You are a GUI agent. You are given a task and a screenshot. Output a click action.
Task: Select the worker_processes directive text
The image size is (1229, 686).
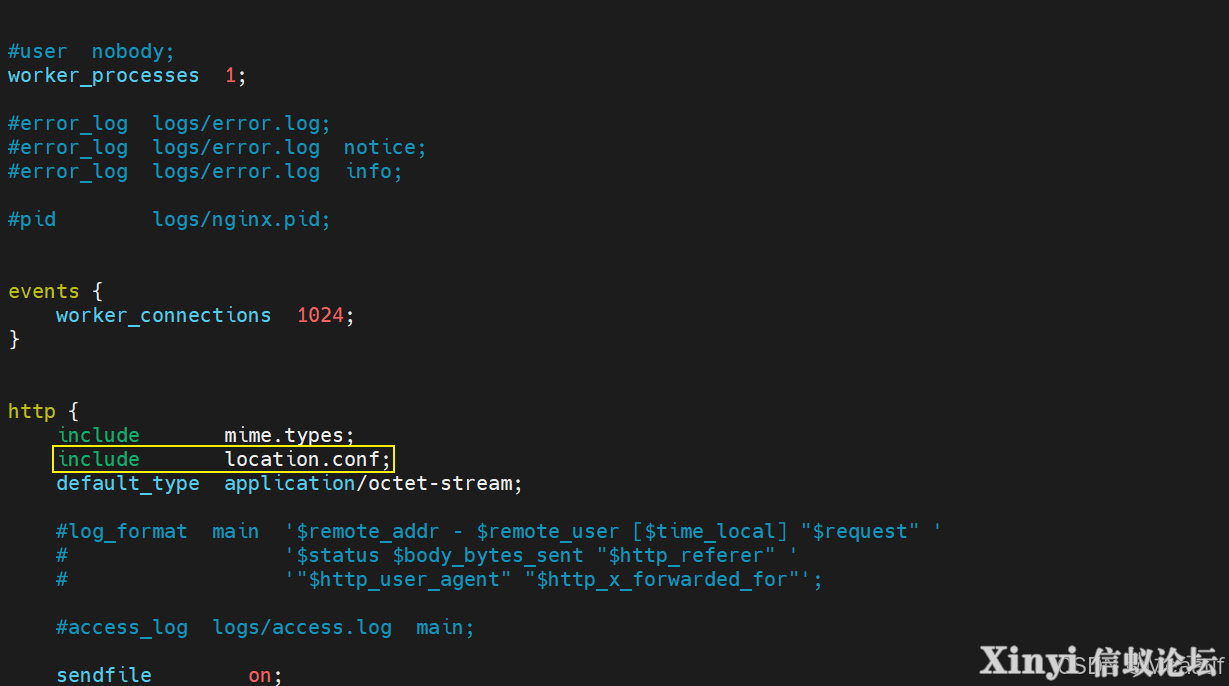click(104, 75)
